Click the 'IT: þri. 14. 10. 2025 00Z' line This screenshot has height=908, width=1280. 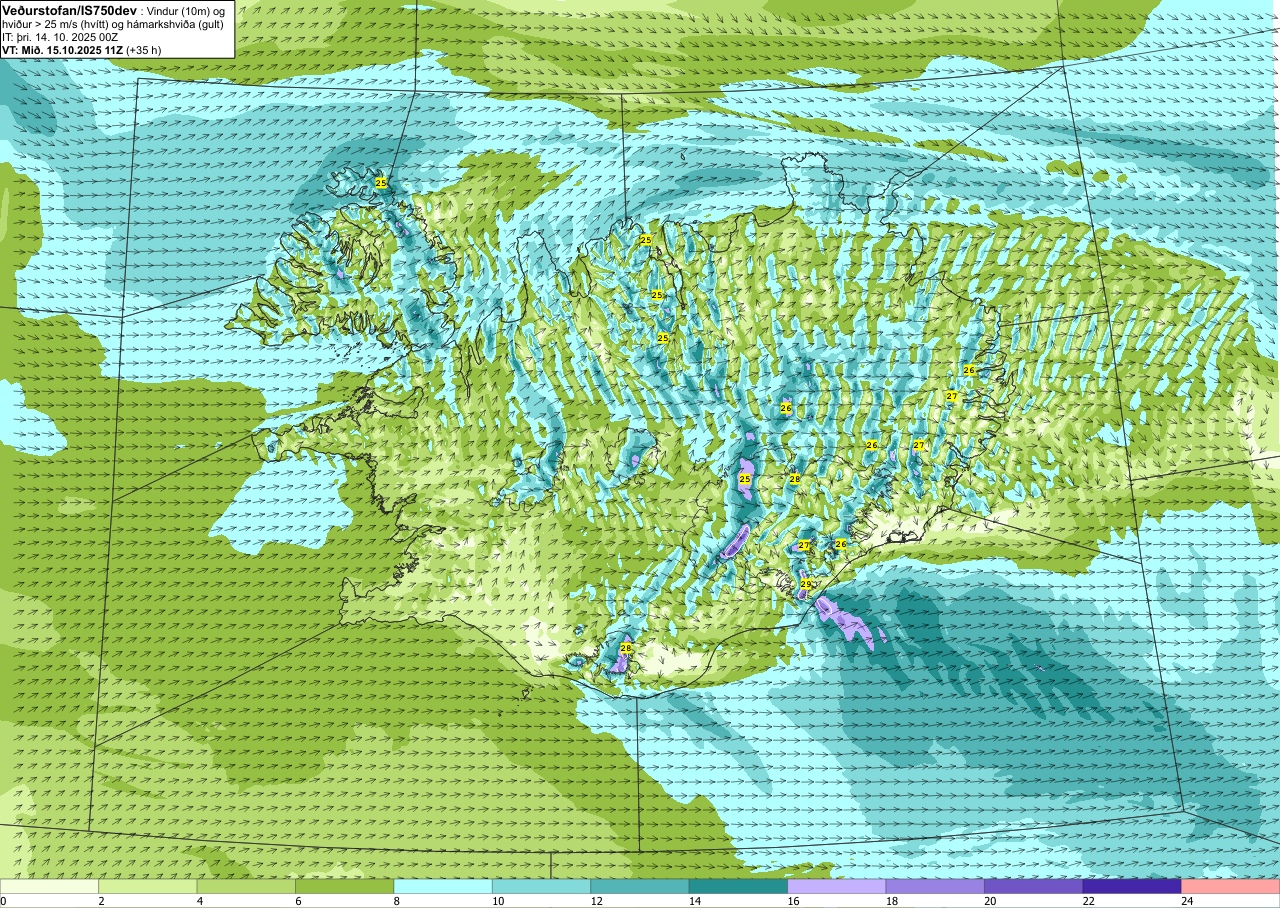60,36
